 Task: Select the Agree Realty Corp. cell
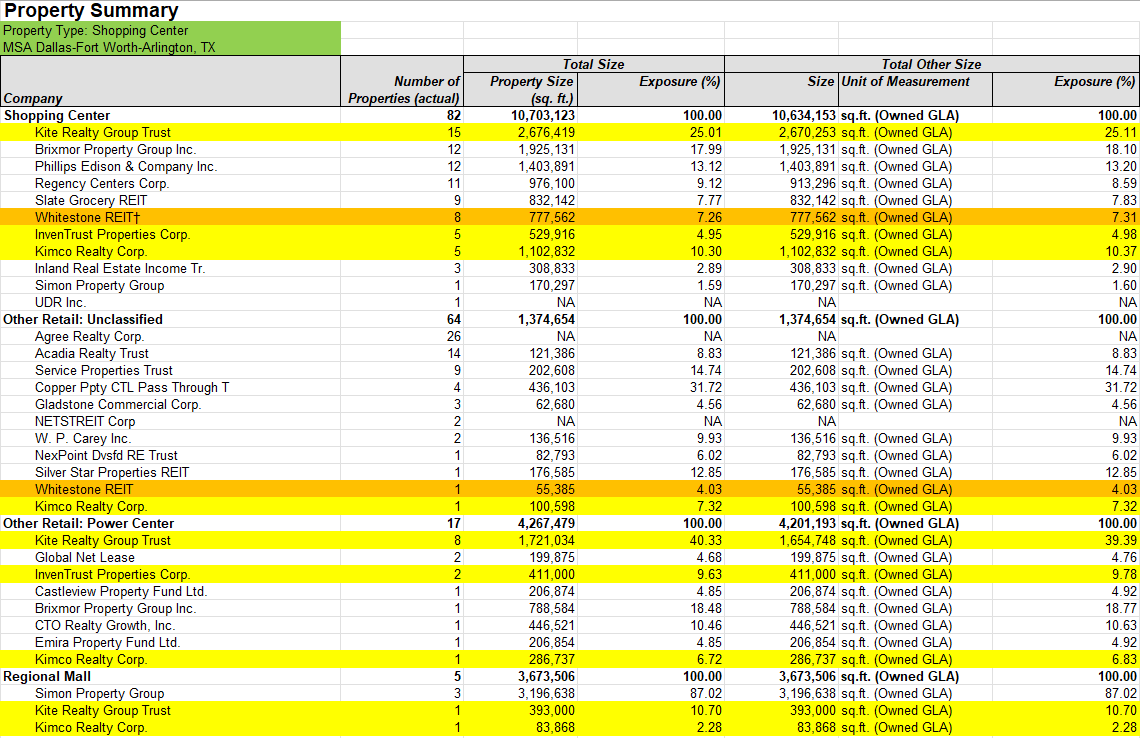point(90,337)
